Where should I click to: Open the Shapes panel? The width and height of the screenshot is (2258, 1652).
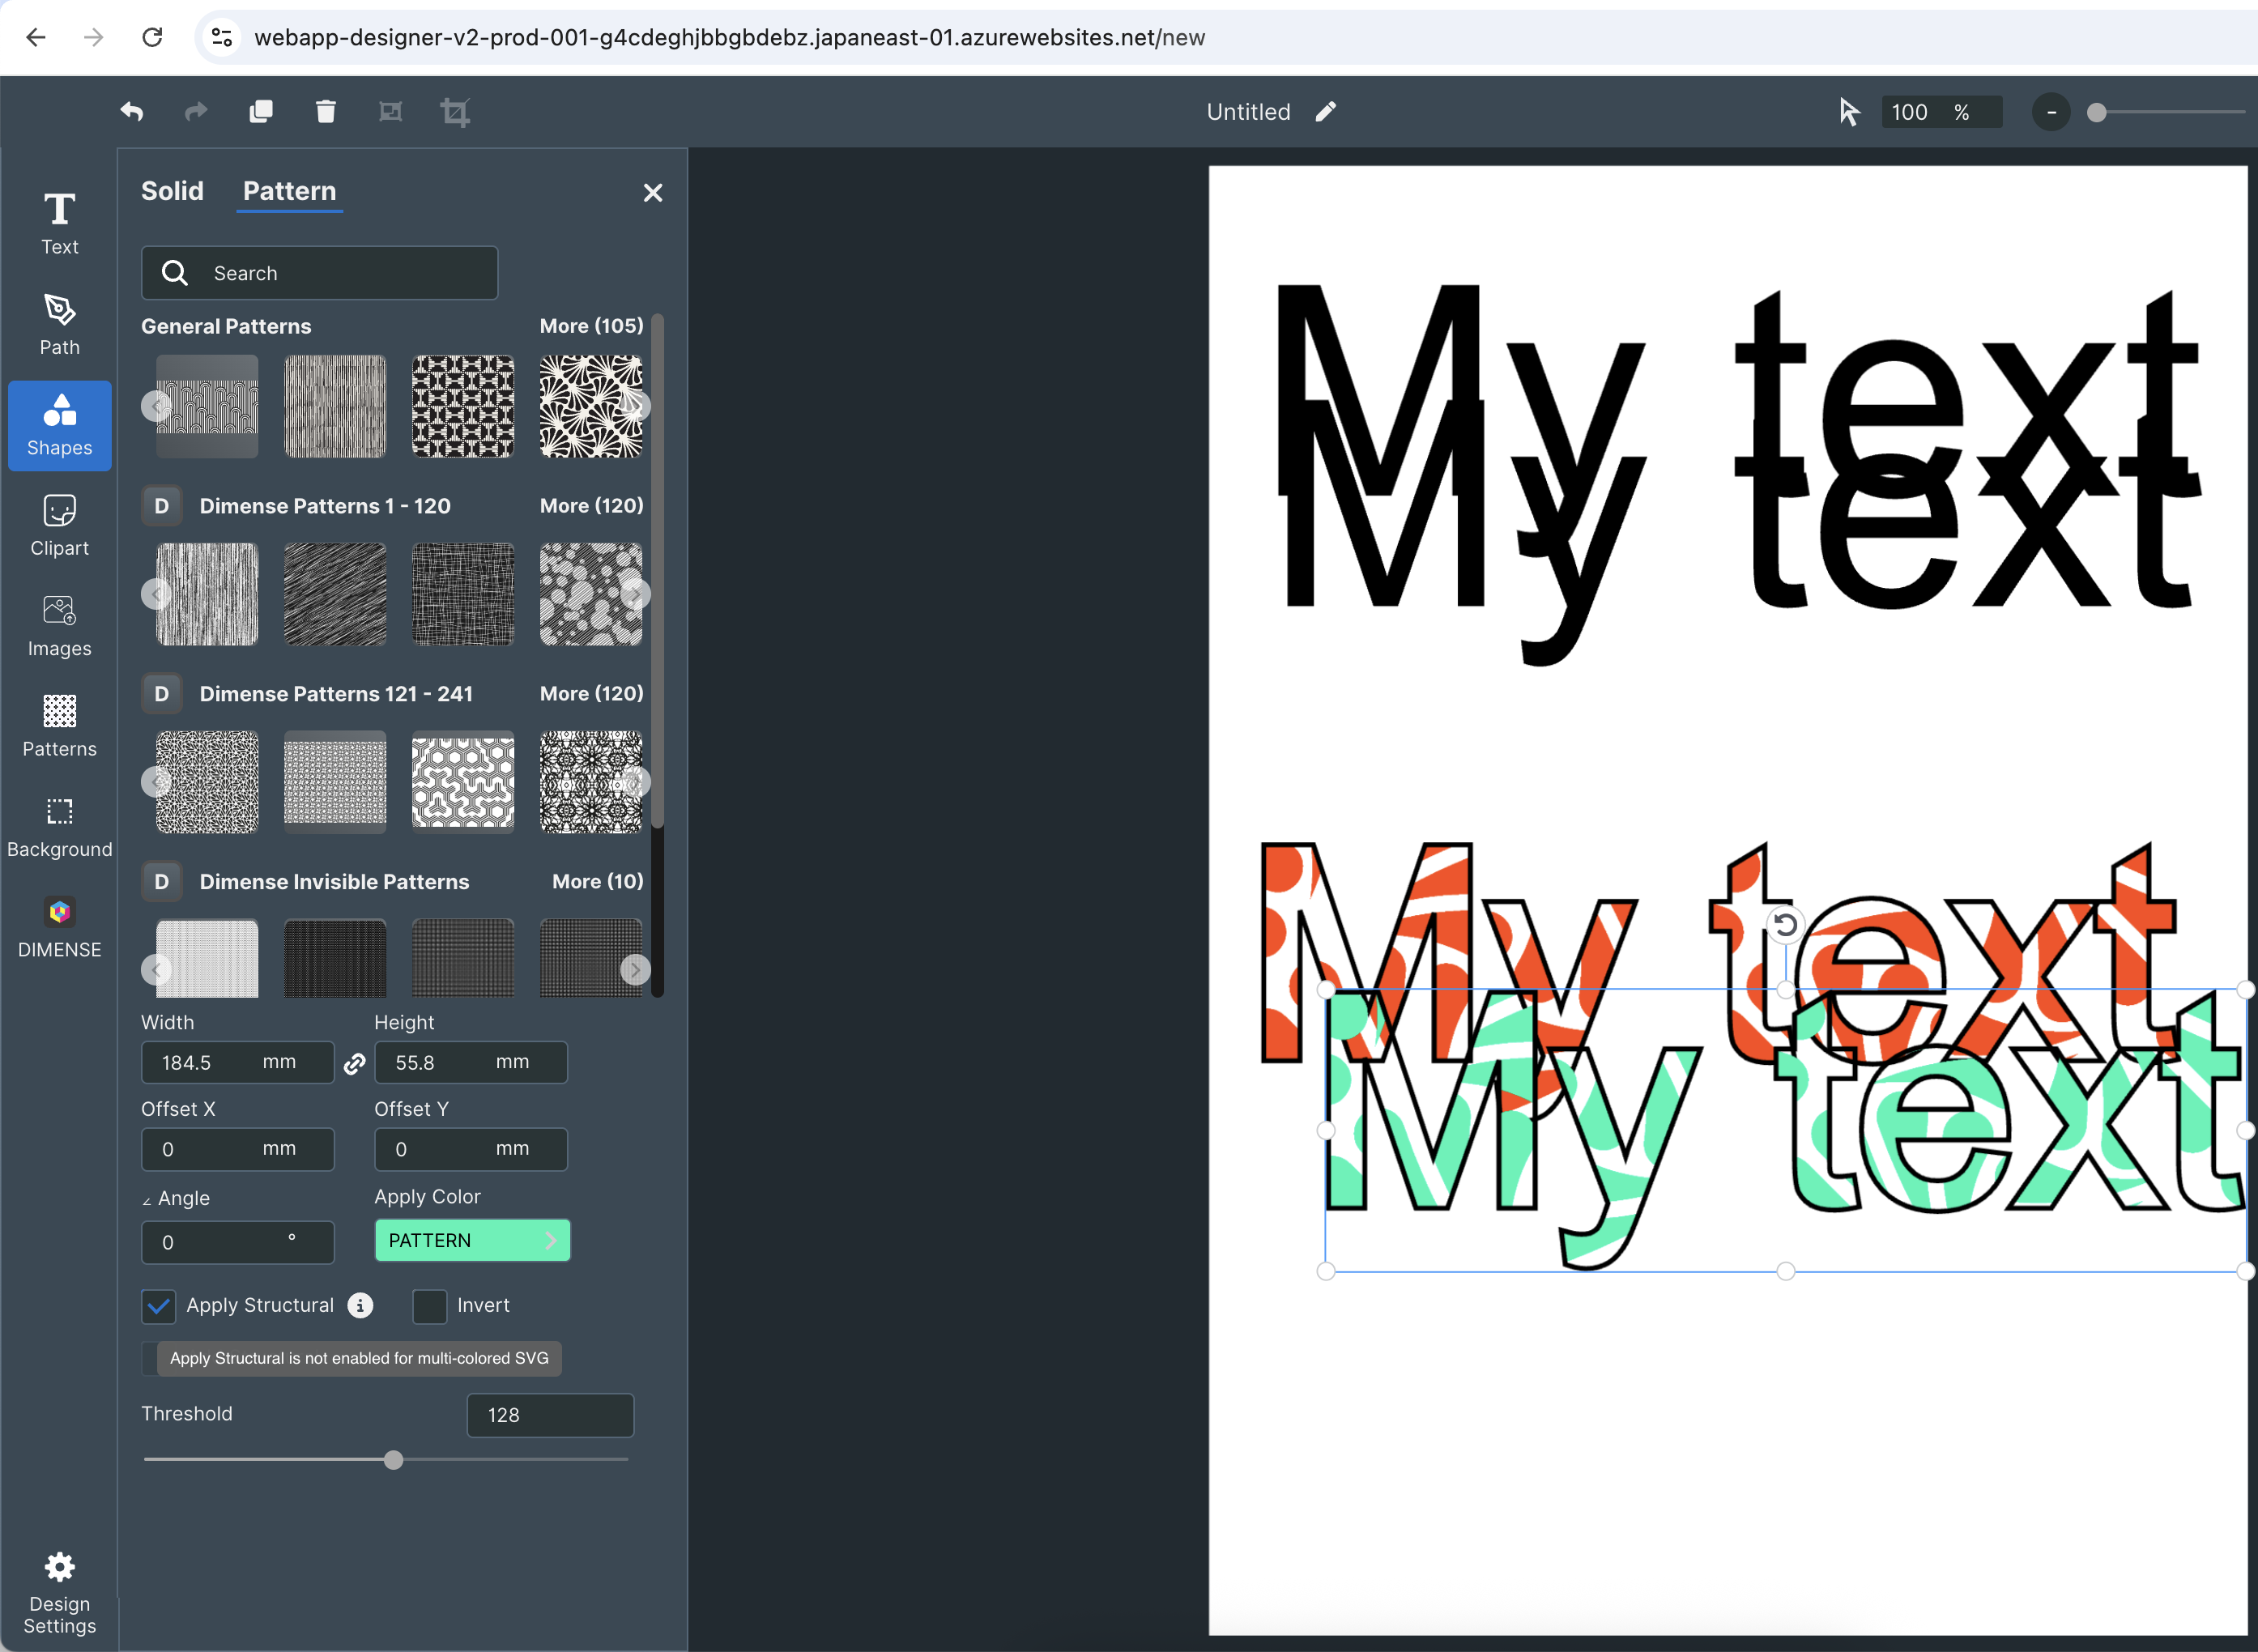click(59, 425)
